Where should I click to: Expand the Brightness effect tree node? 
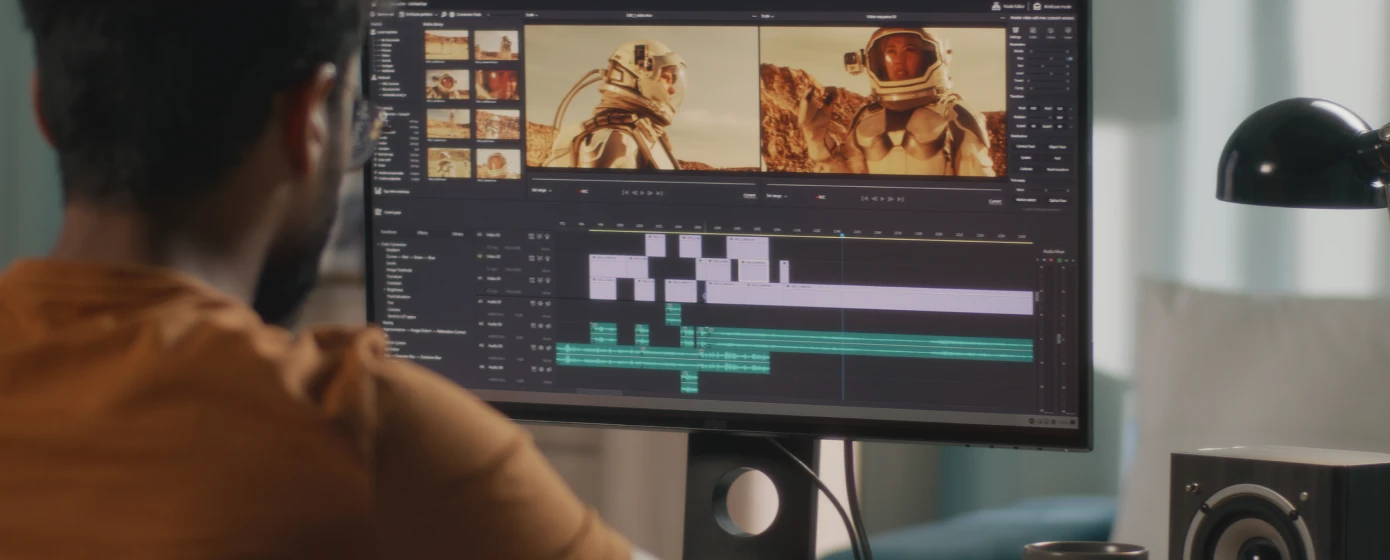click(x=384, y=289)
